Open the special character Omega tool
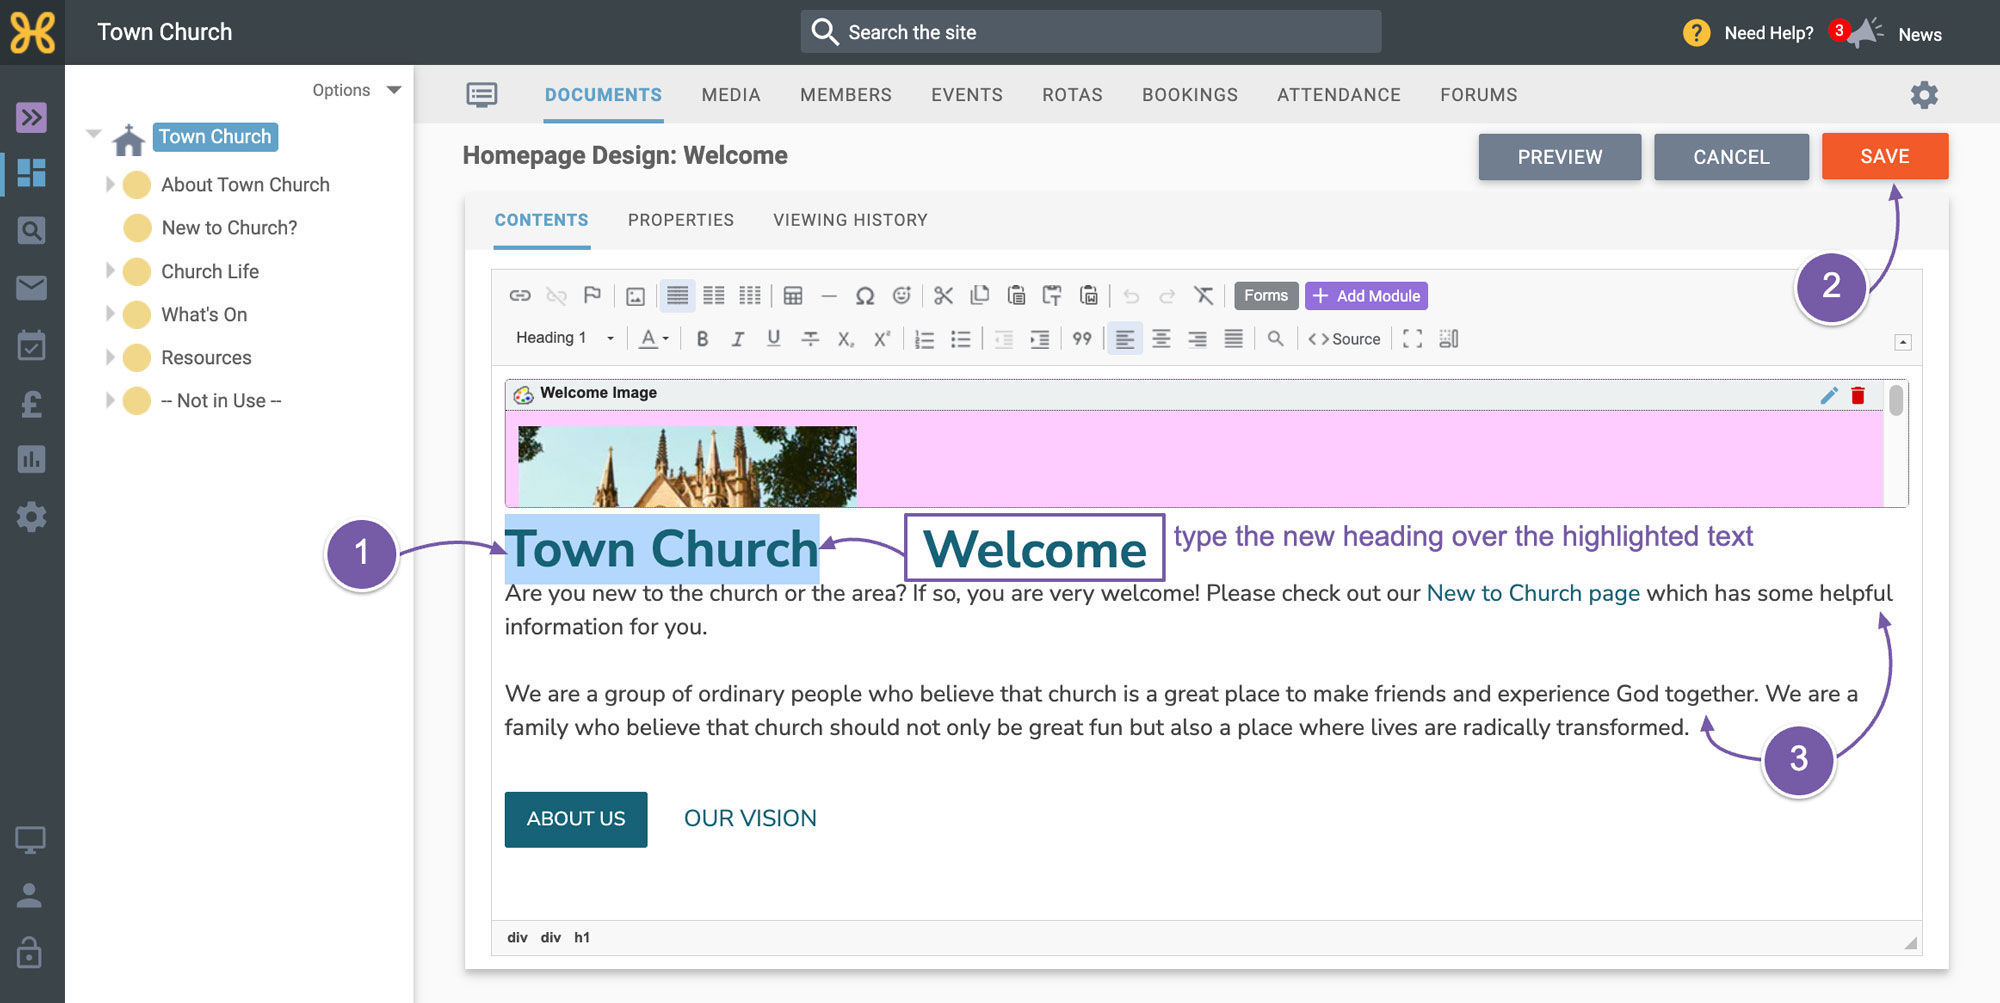The height and width of the screenshot is (1003, 2000). tap(865, 296)
